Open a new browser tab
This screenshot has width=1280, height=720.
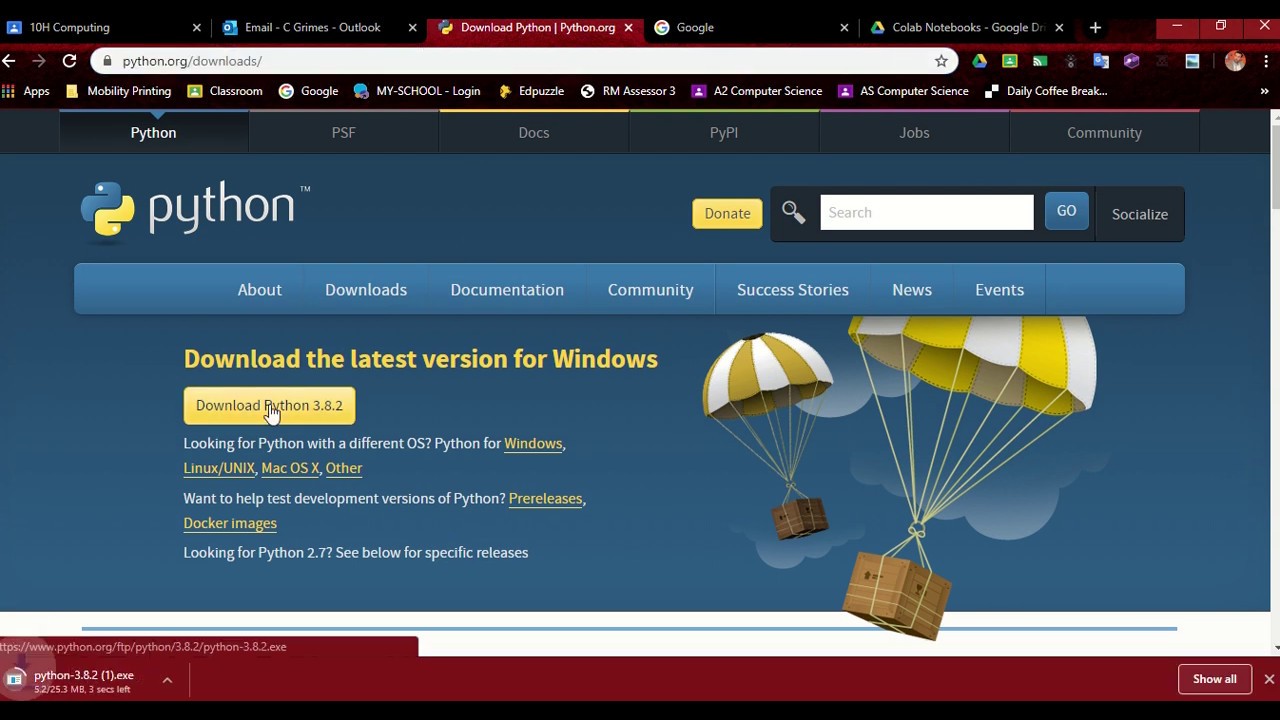1095,27
